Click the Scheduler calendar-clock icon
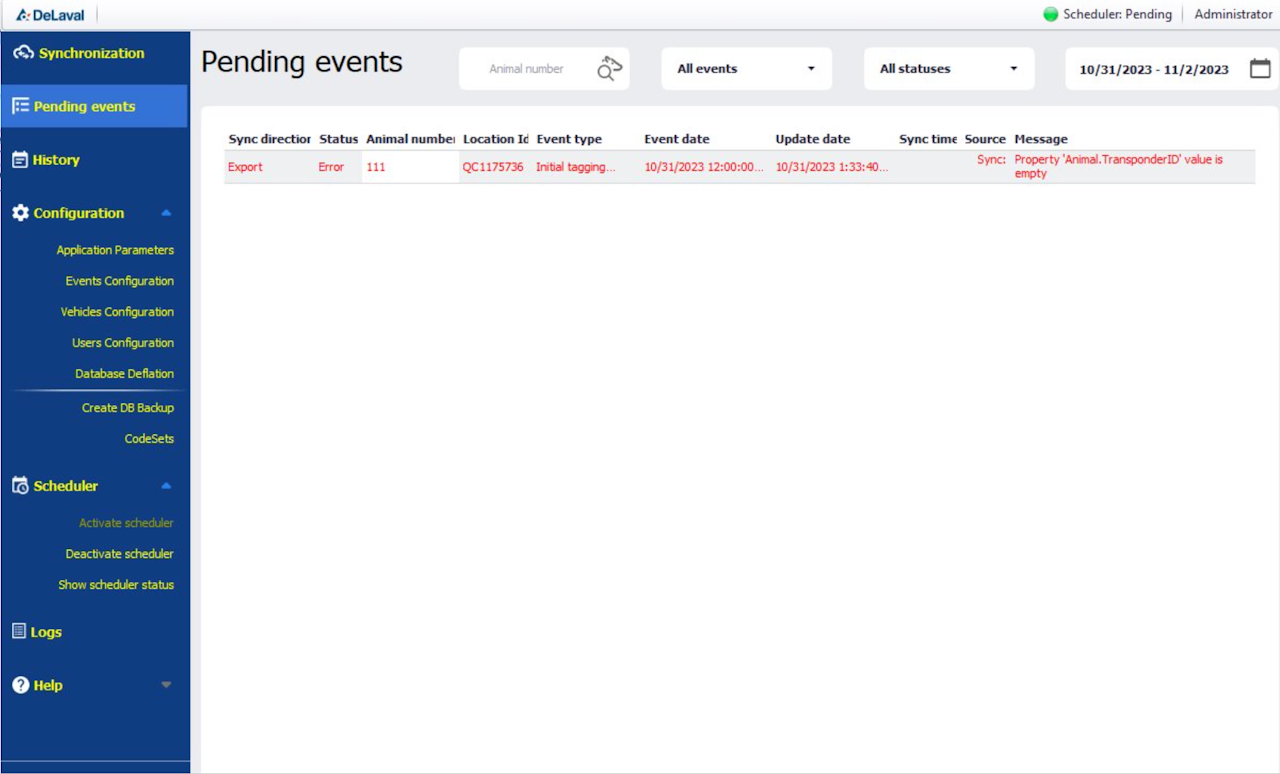 20,486
